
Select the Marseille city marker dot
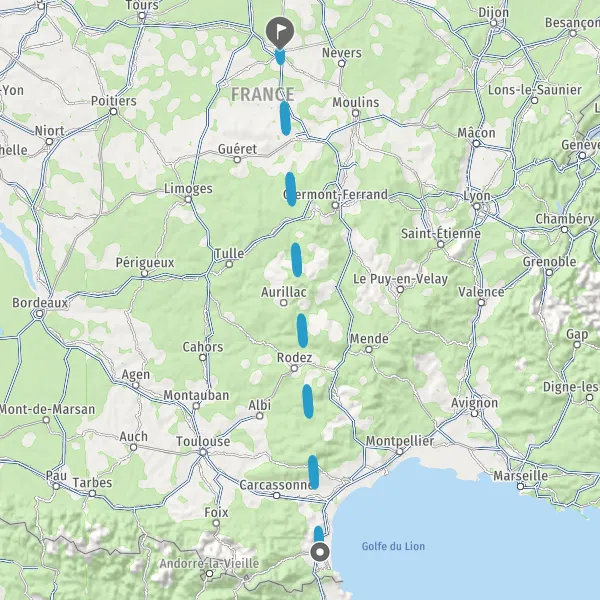520,486
